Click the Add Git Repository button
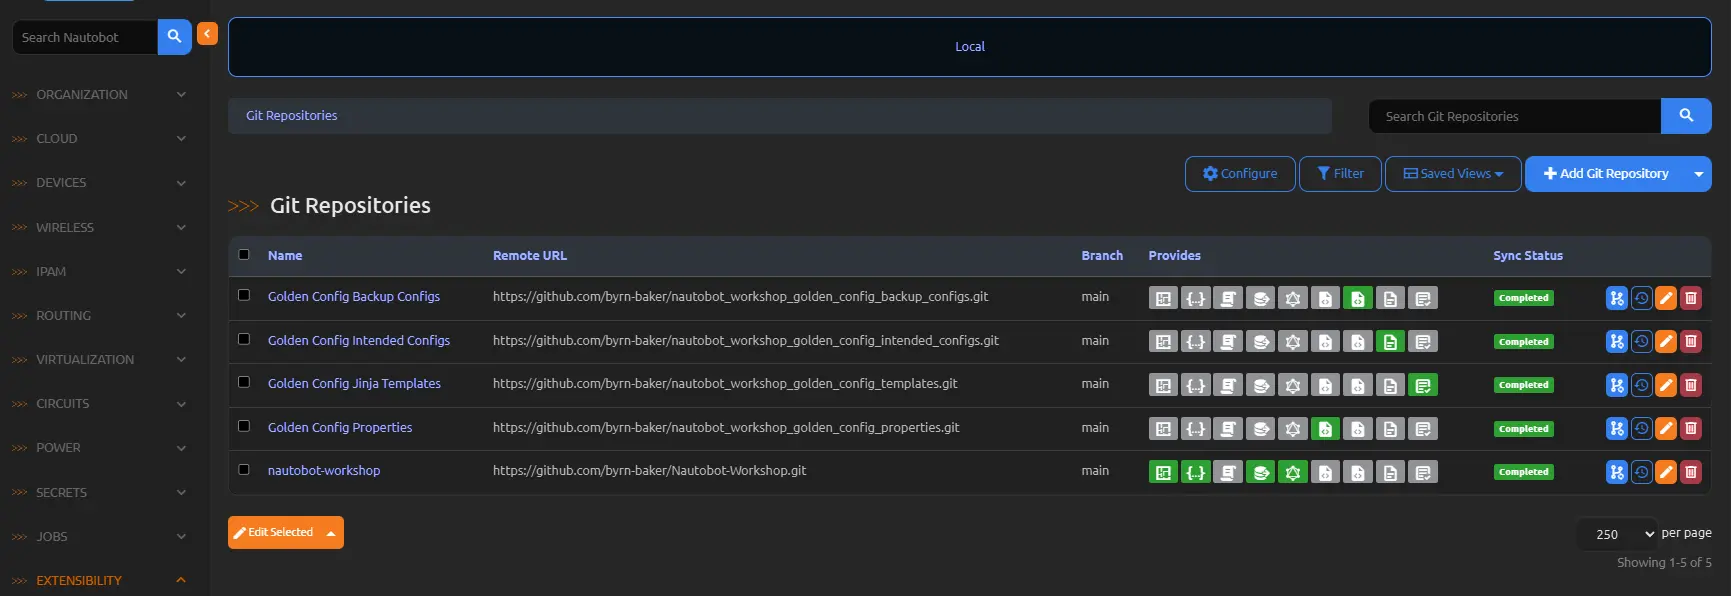 (1606, 174)
